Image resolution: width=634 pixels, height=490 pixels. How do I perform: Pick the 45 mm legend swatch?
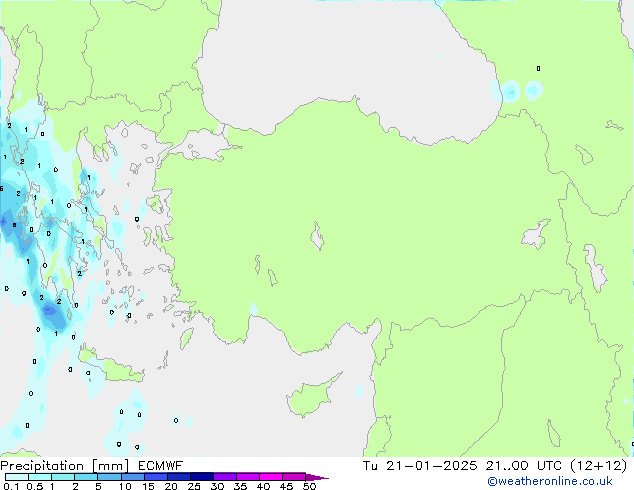294,477
